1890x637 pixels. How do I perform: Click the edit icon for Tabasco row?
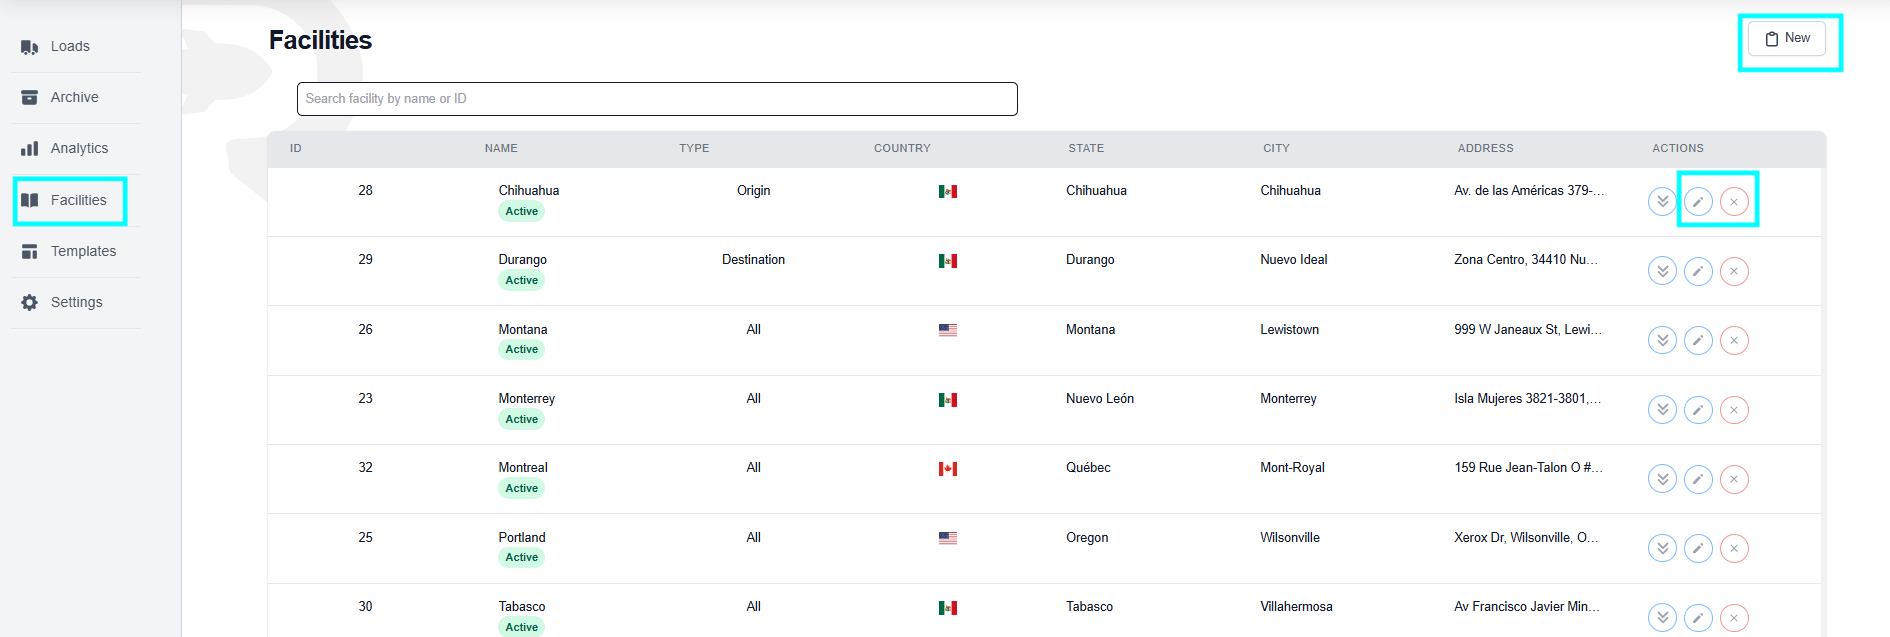(1698, 617)
